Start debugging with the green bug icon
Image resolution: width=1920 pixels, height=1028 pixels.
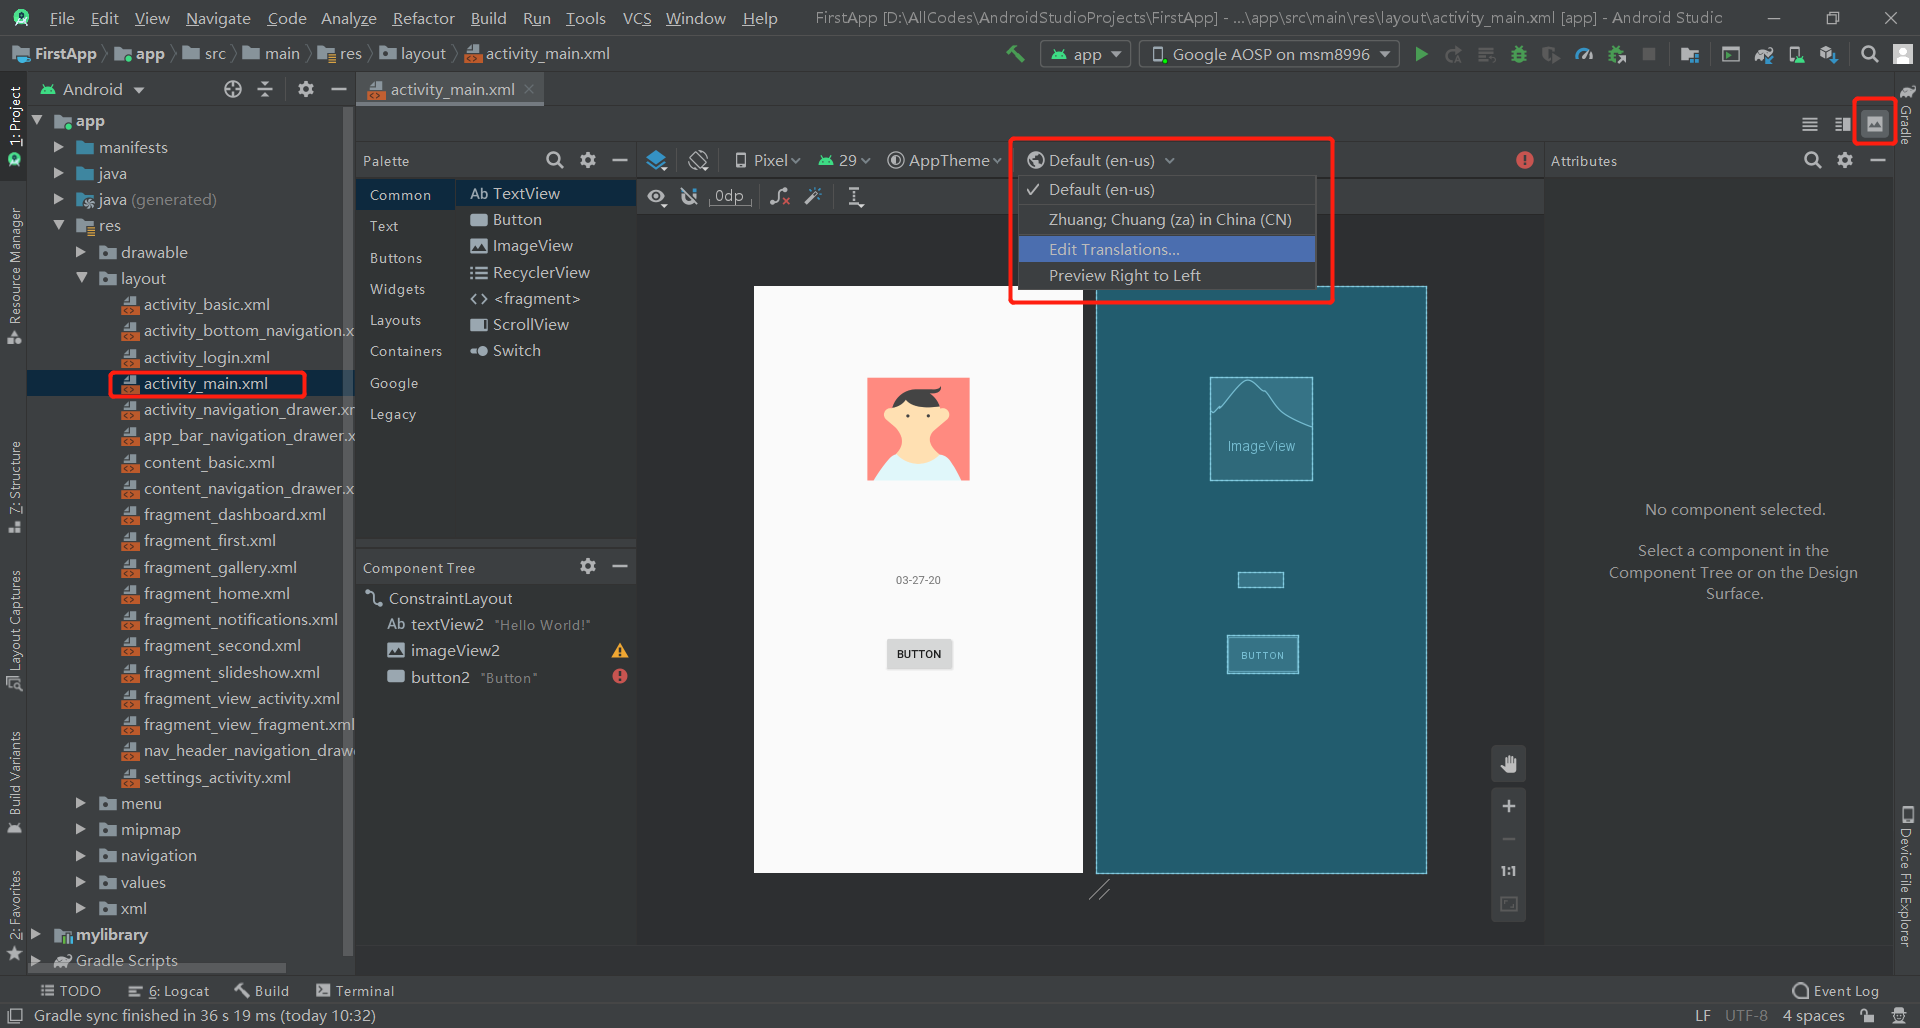coord(1519,54)
